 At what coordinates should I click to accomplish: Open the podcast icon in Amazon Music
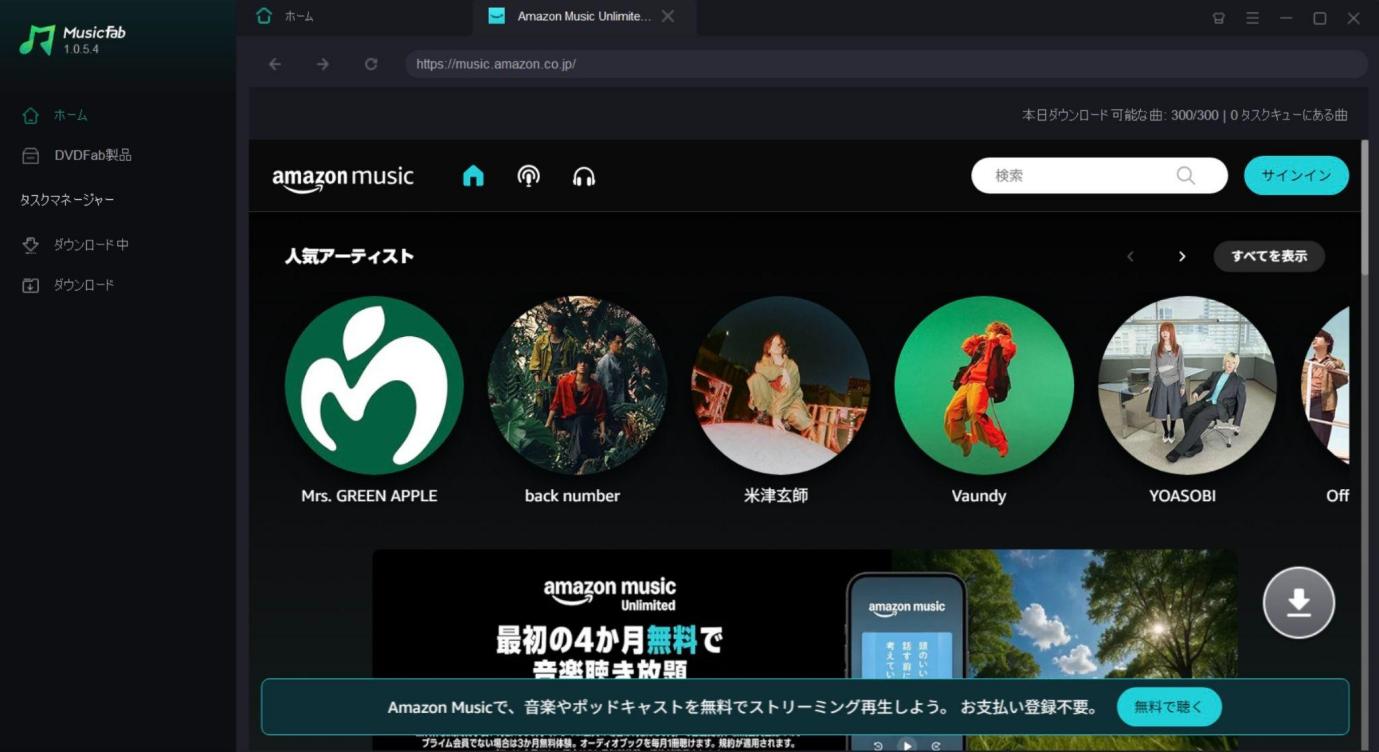tap(528, 176)
